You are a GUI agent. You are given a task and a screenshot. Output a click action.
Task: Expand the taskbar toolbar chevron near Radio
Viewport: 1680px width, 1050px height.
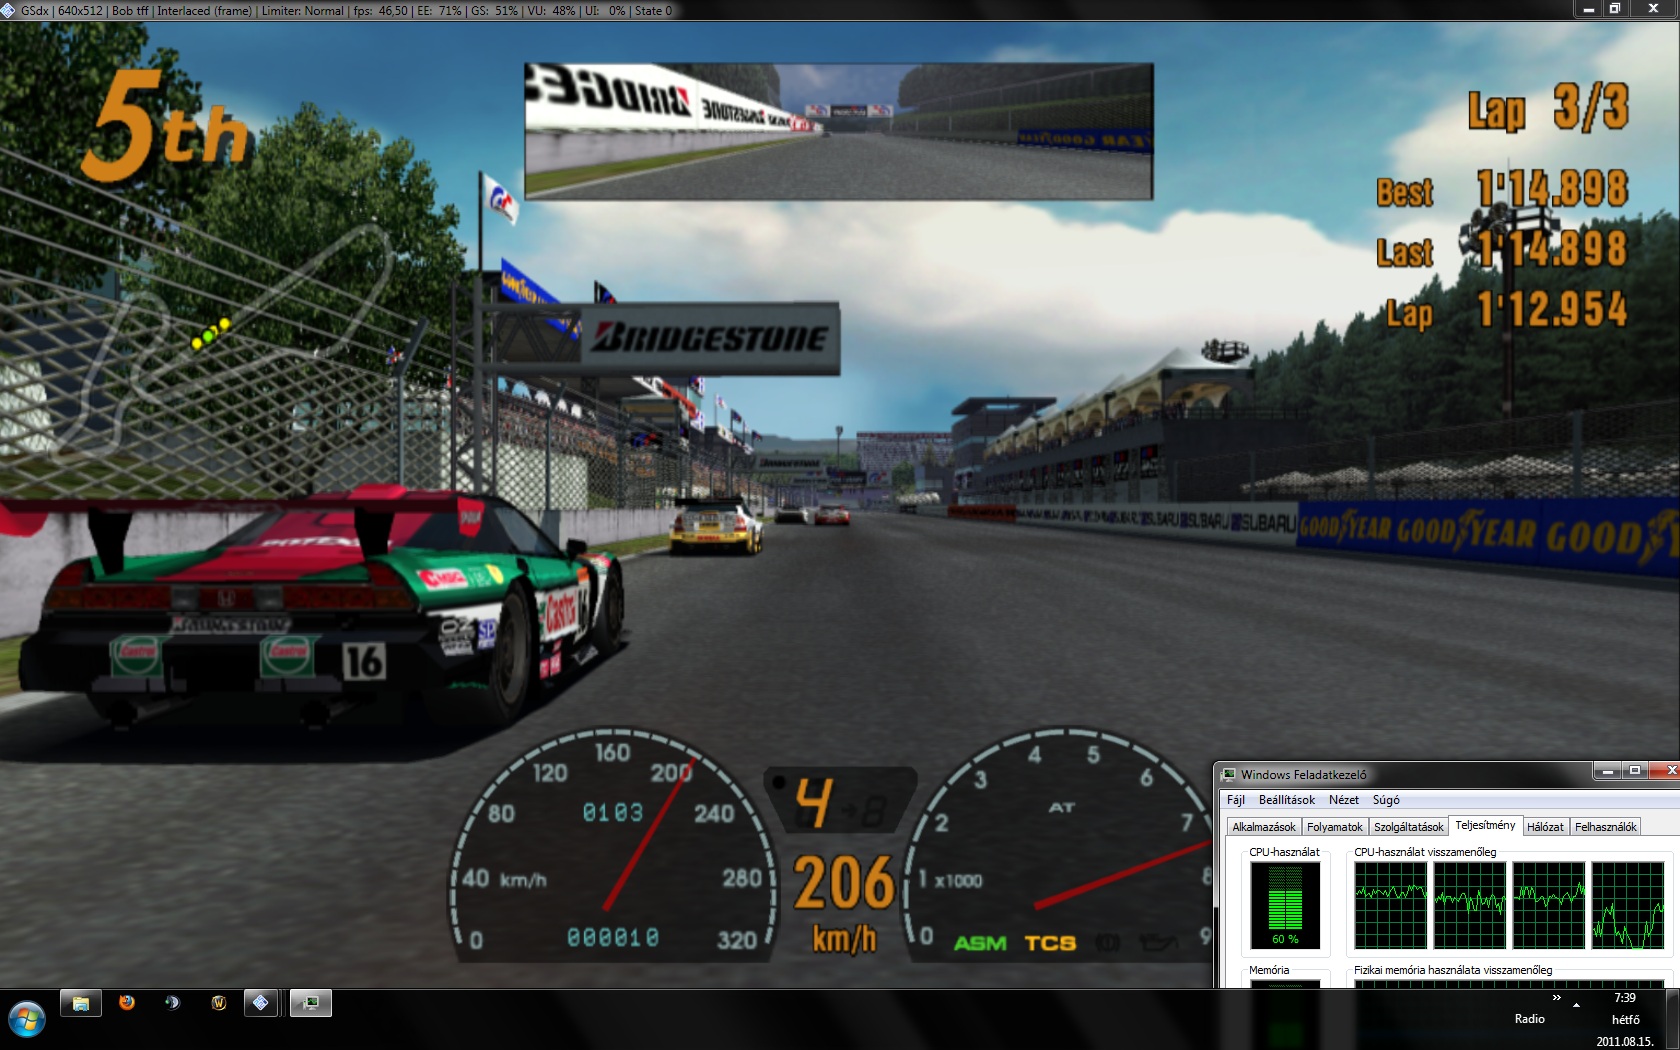(1556, 997)
